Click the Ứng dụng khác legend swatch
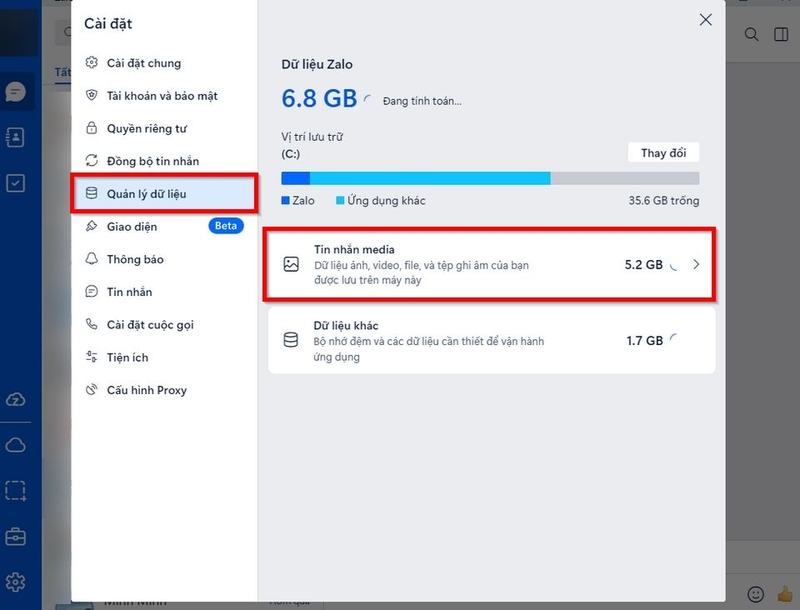The image size is (800, 610). 340,200
